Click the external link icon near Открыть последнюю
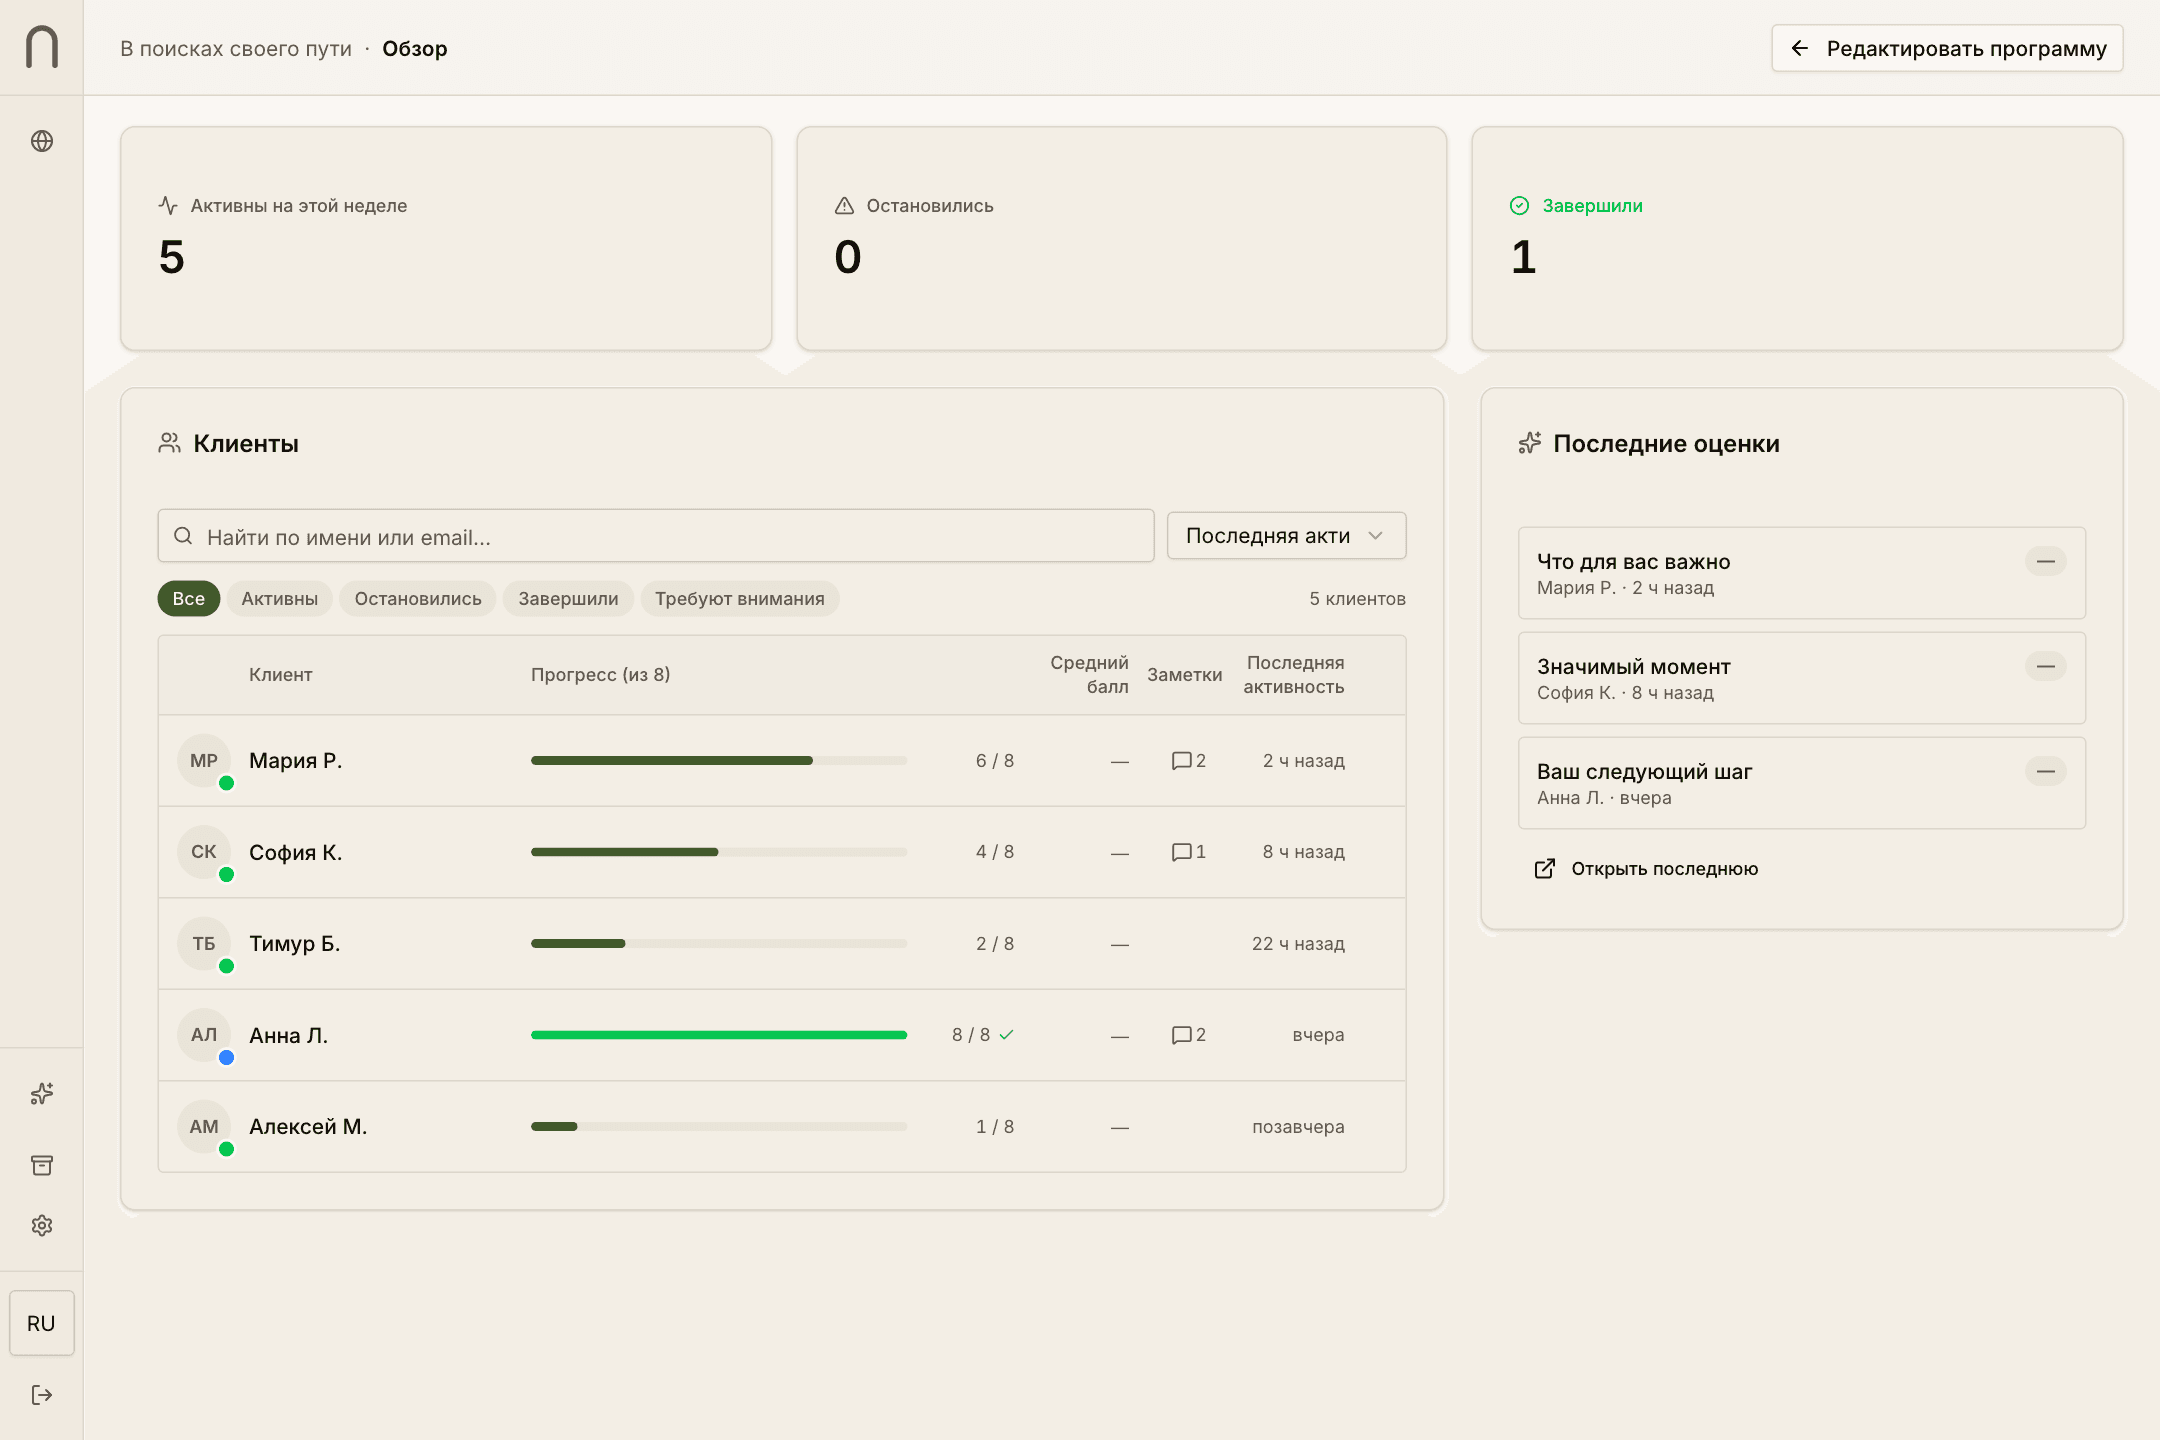The image size is (2160, 1440). click(x=1545, y=868)
